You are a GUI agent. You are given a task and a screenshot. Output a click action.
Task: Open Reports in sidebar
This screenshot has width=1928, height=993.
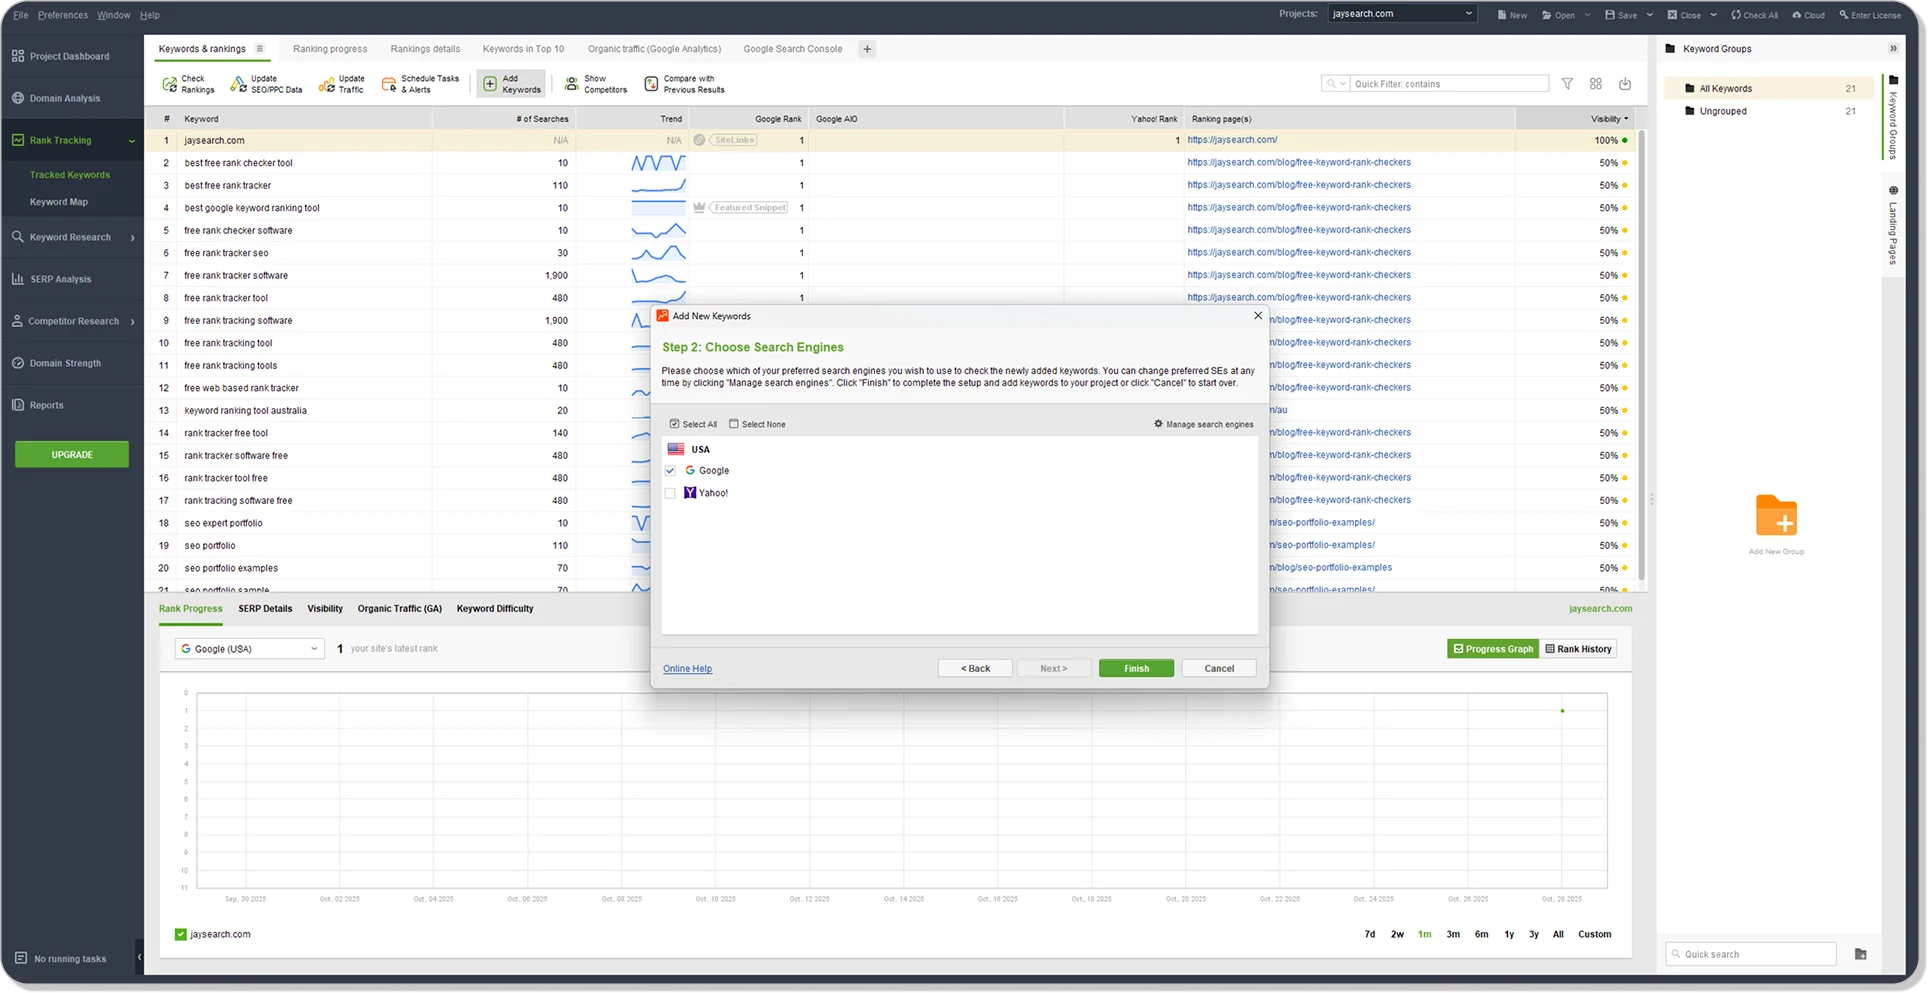tap(47, 405)
